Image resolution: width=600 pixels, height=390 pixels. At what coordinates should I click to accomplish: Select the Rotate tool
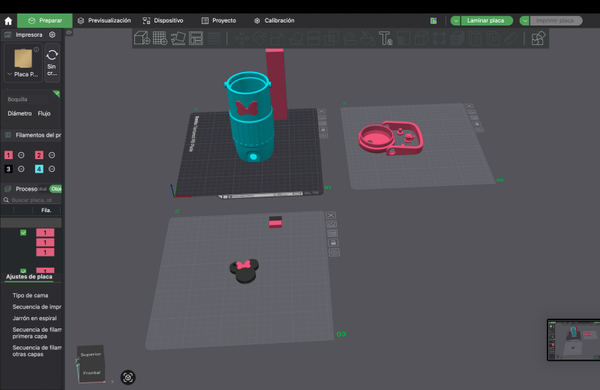pos(259,38)
